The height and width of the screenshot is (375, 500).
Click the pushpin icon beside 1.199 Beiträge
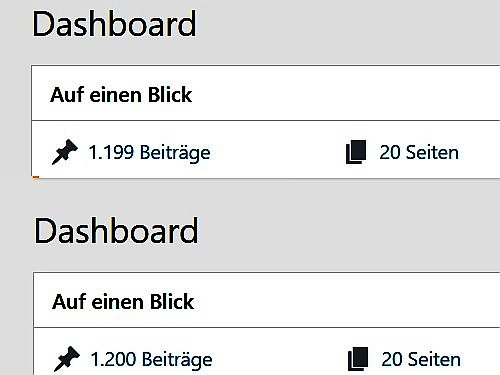pos(65,152)
